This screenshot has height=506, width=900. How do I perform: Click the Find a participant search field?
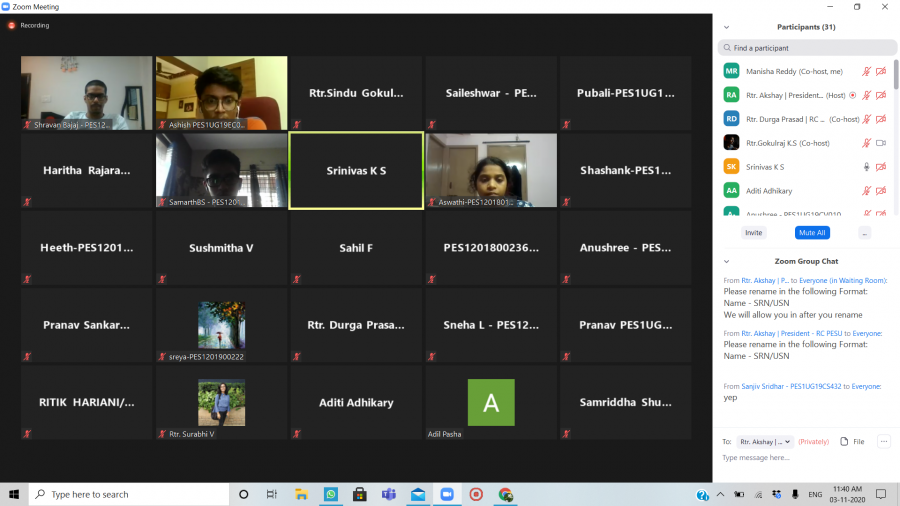pos(805,48)
